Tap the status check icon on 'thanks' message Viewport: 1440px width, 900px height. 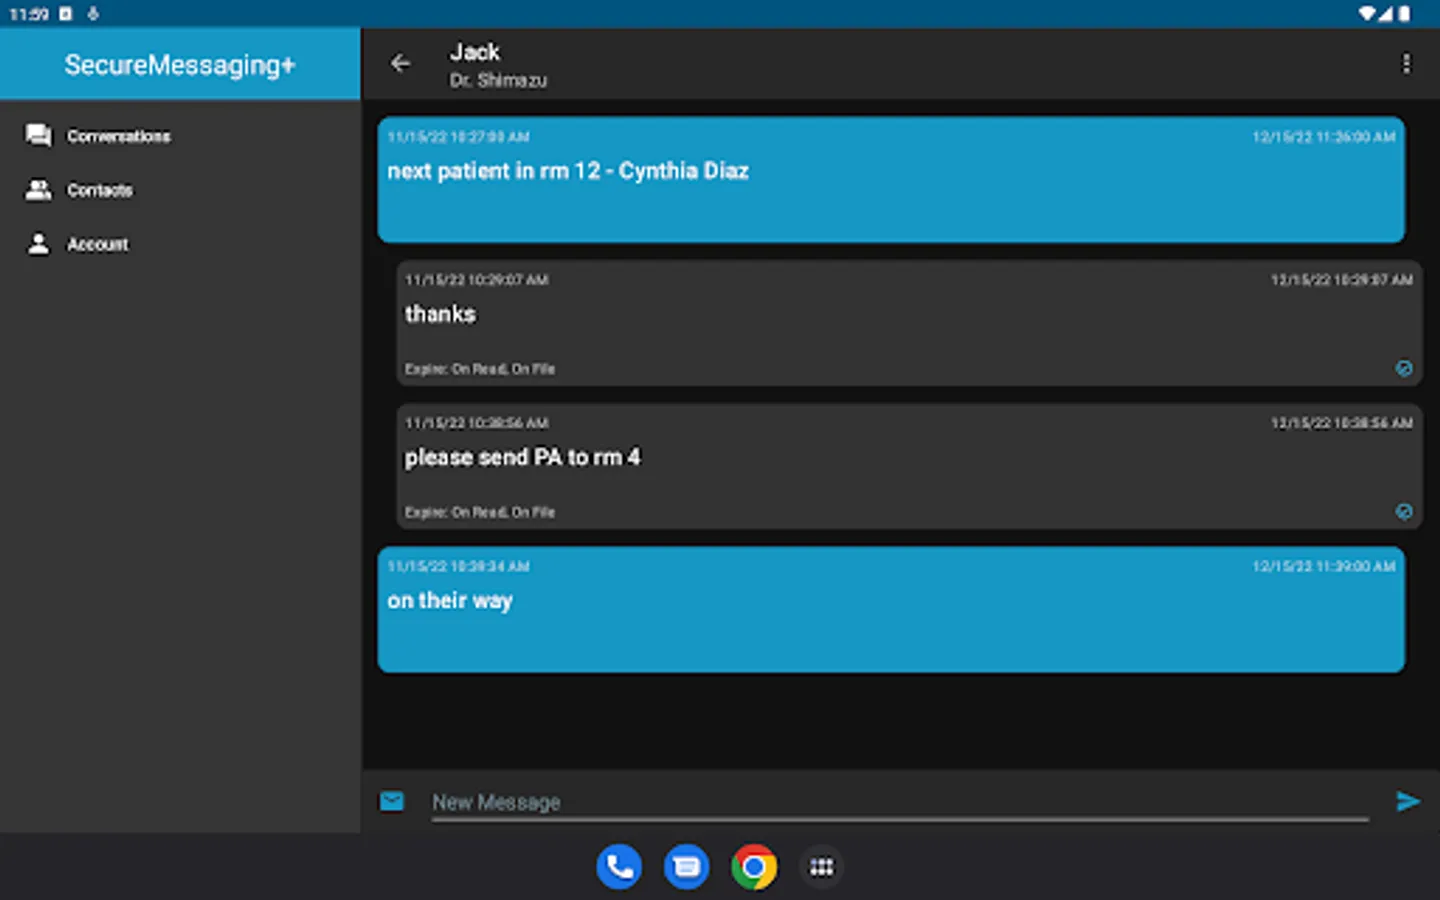pos(1404,368)
